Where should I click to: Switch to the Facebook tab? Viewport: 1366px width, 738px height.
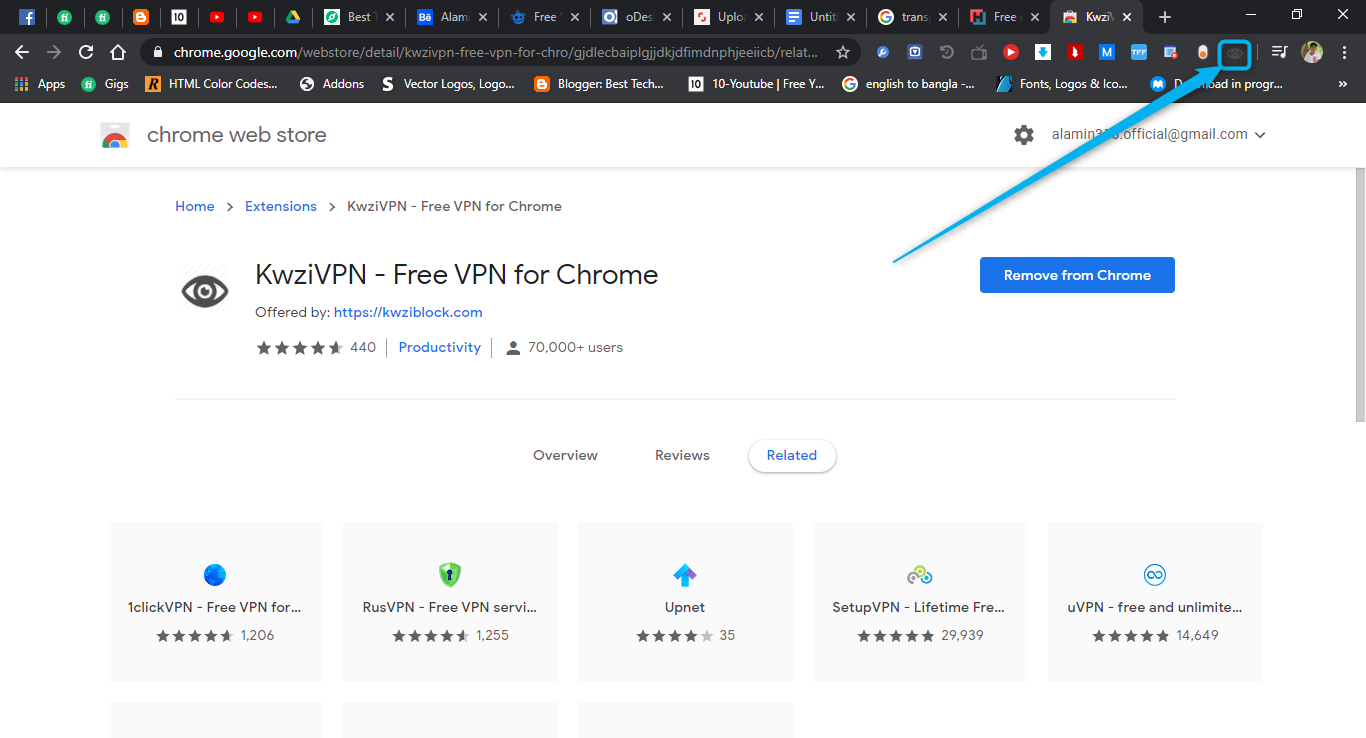coord(28,17)
